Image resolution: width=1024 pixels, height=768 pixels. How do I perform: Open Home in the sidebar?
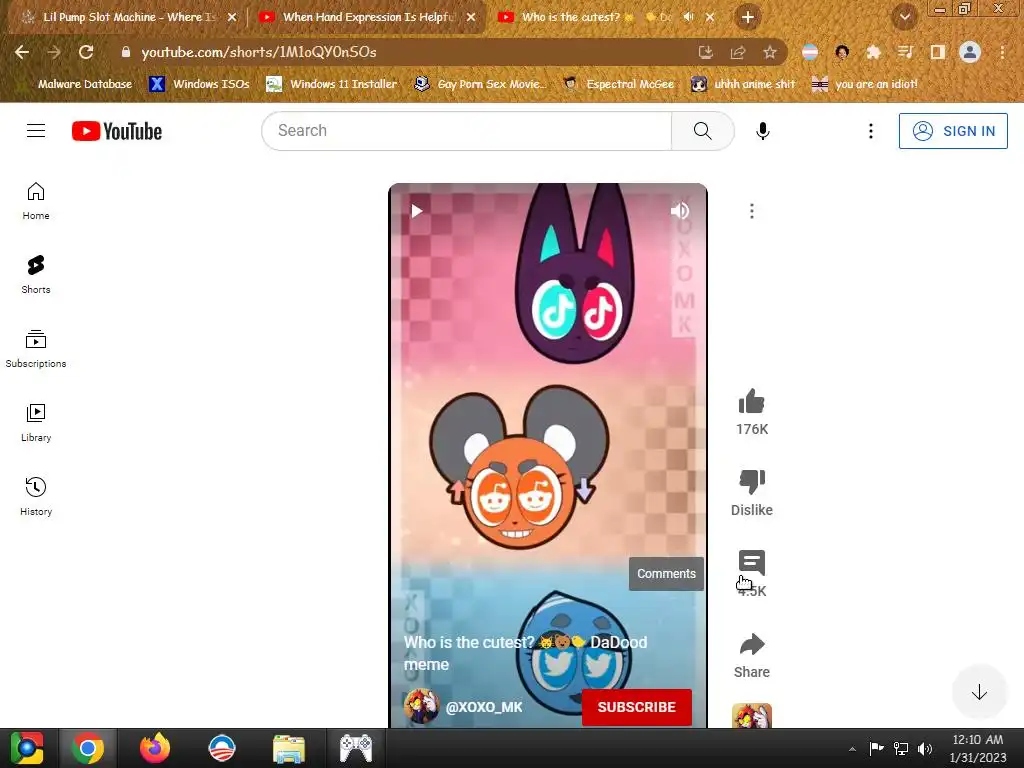[x=36, y=201]
